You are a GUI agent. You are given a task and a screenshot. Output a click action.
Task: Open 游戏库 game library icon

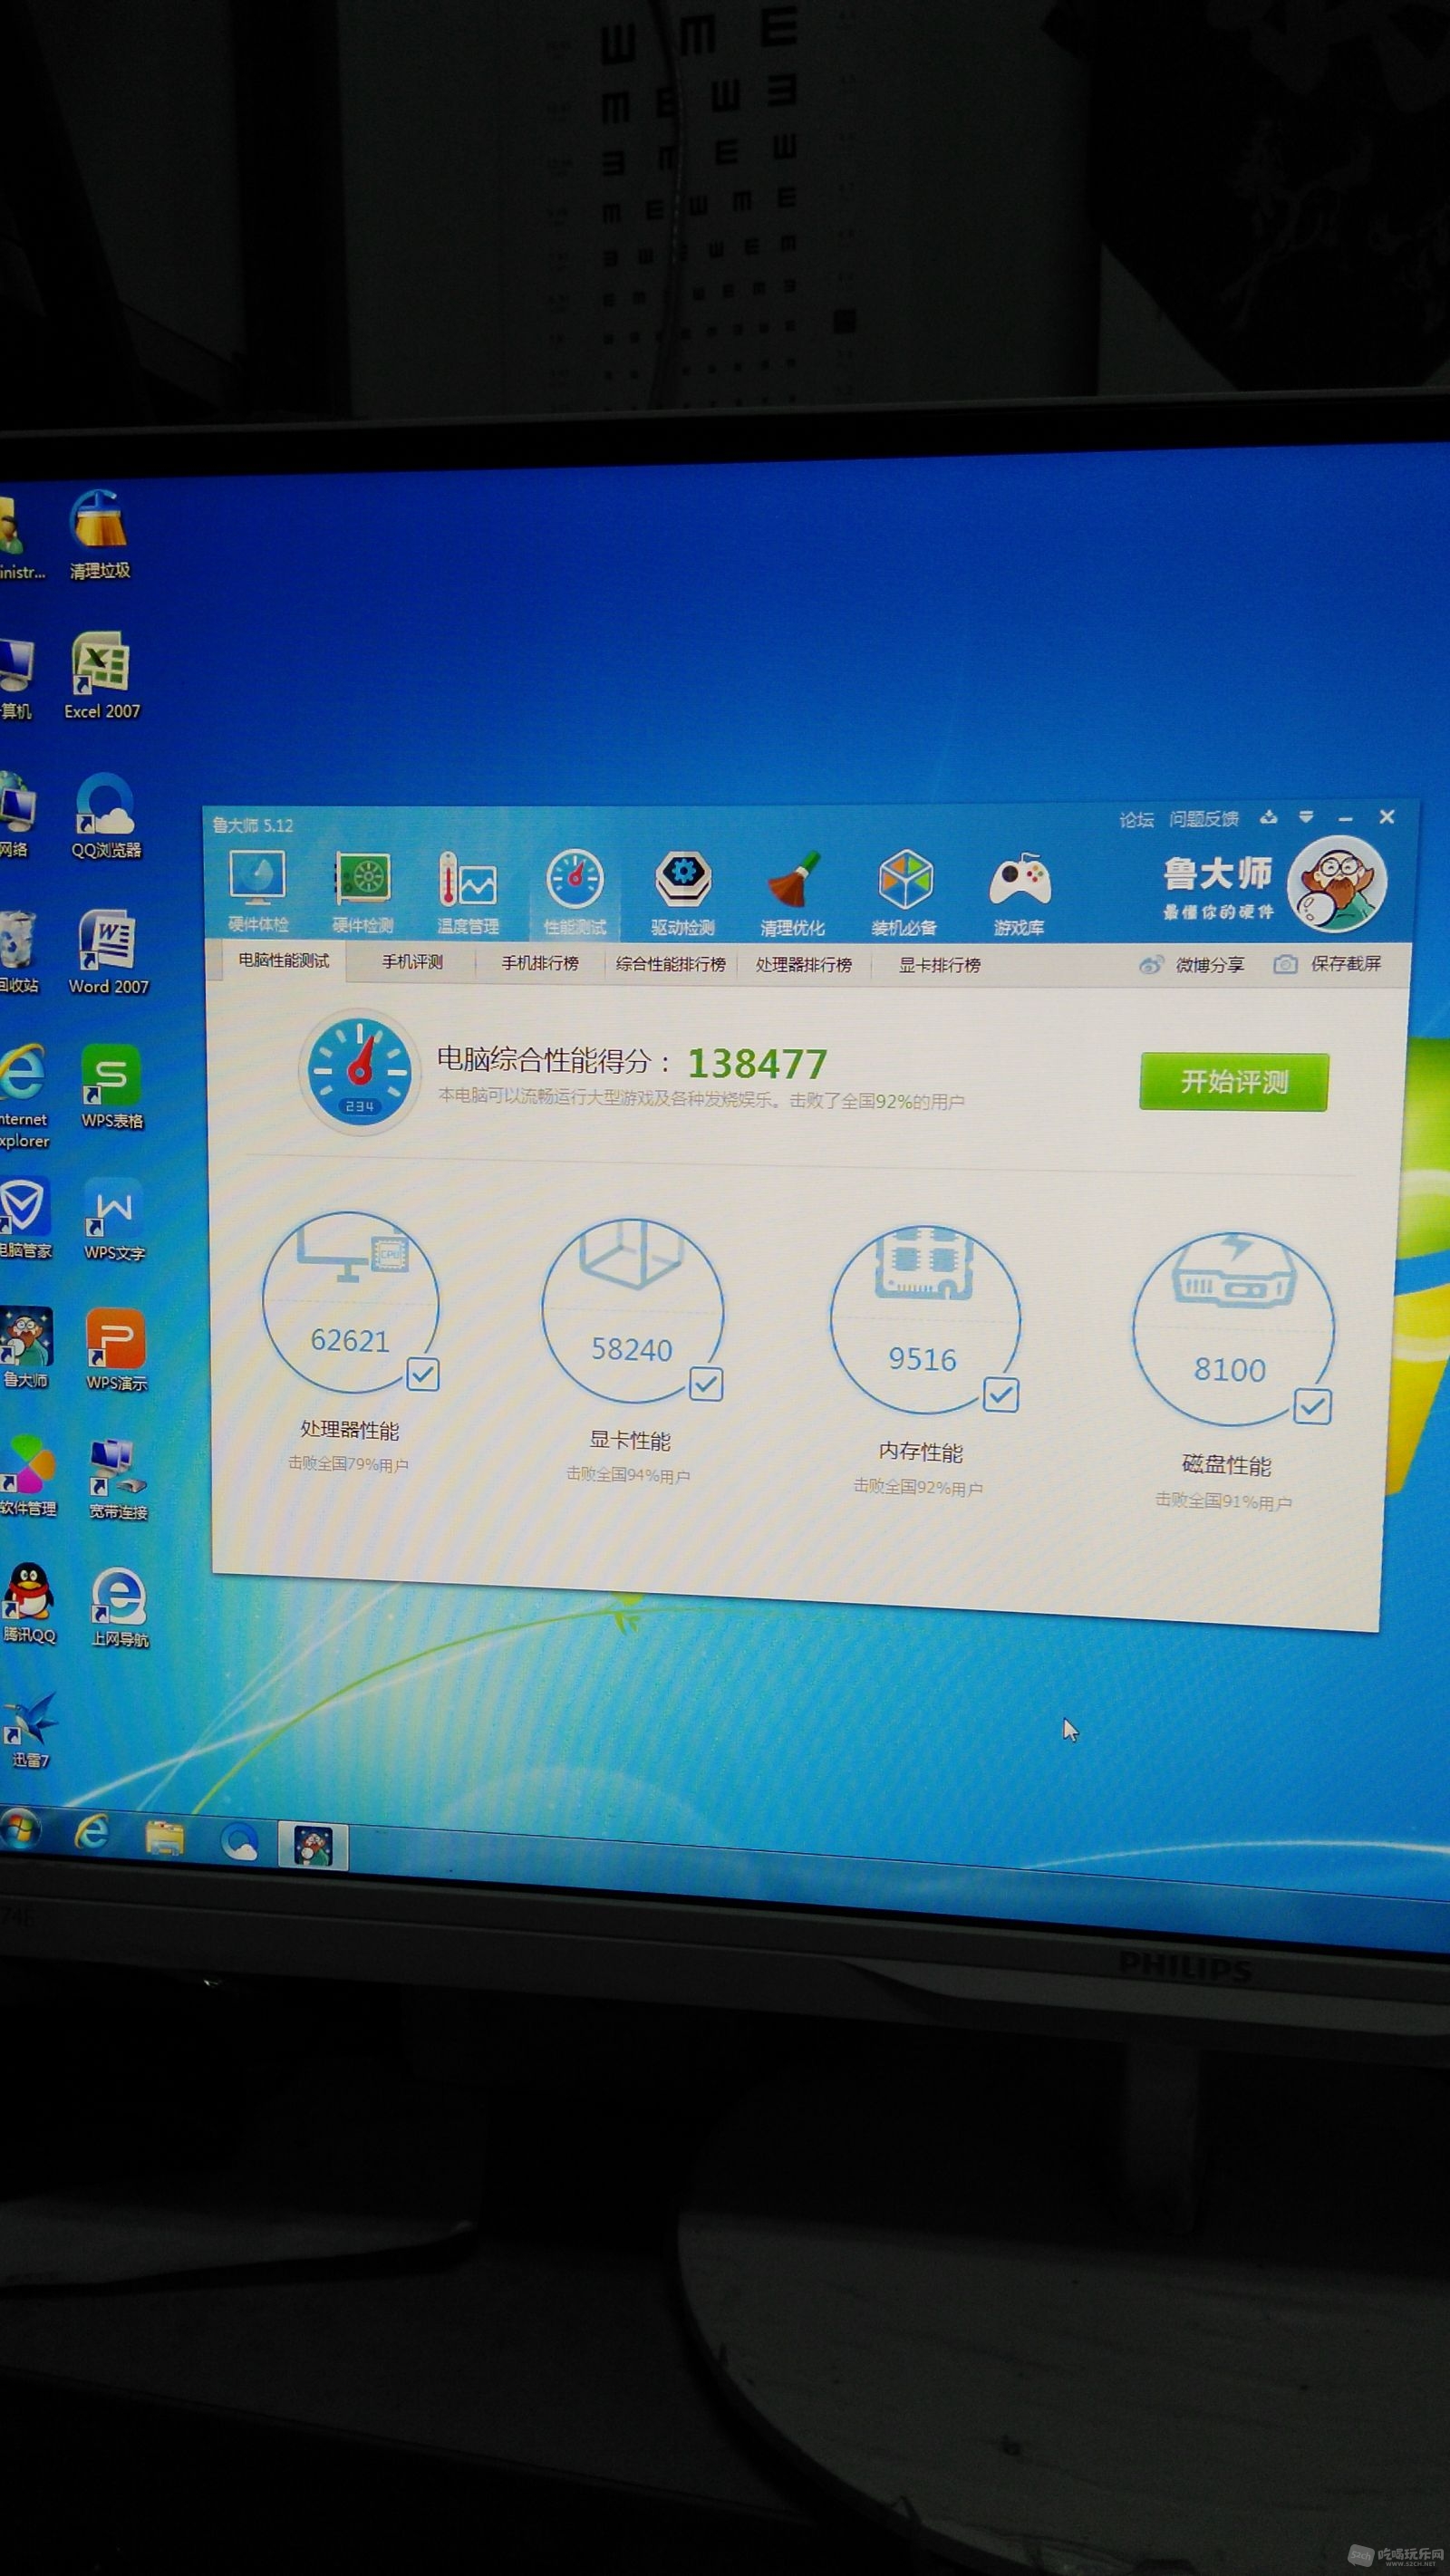coord(1019,895)
